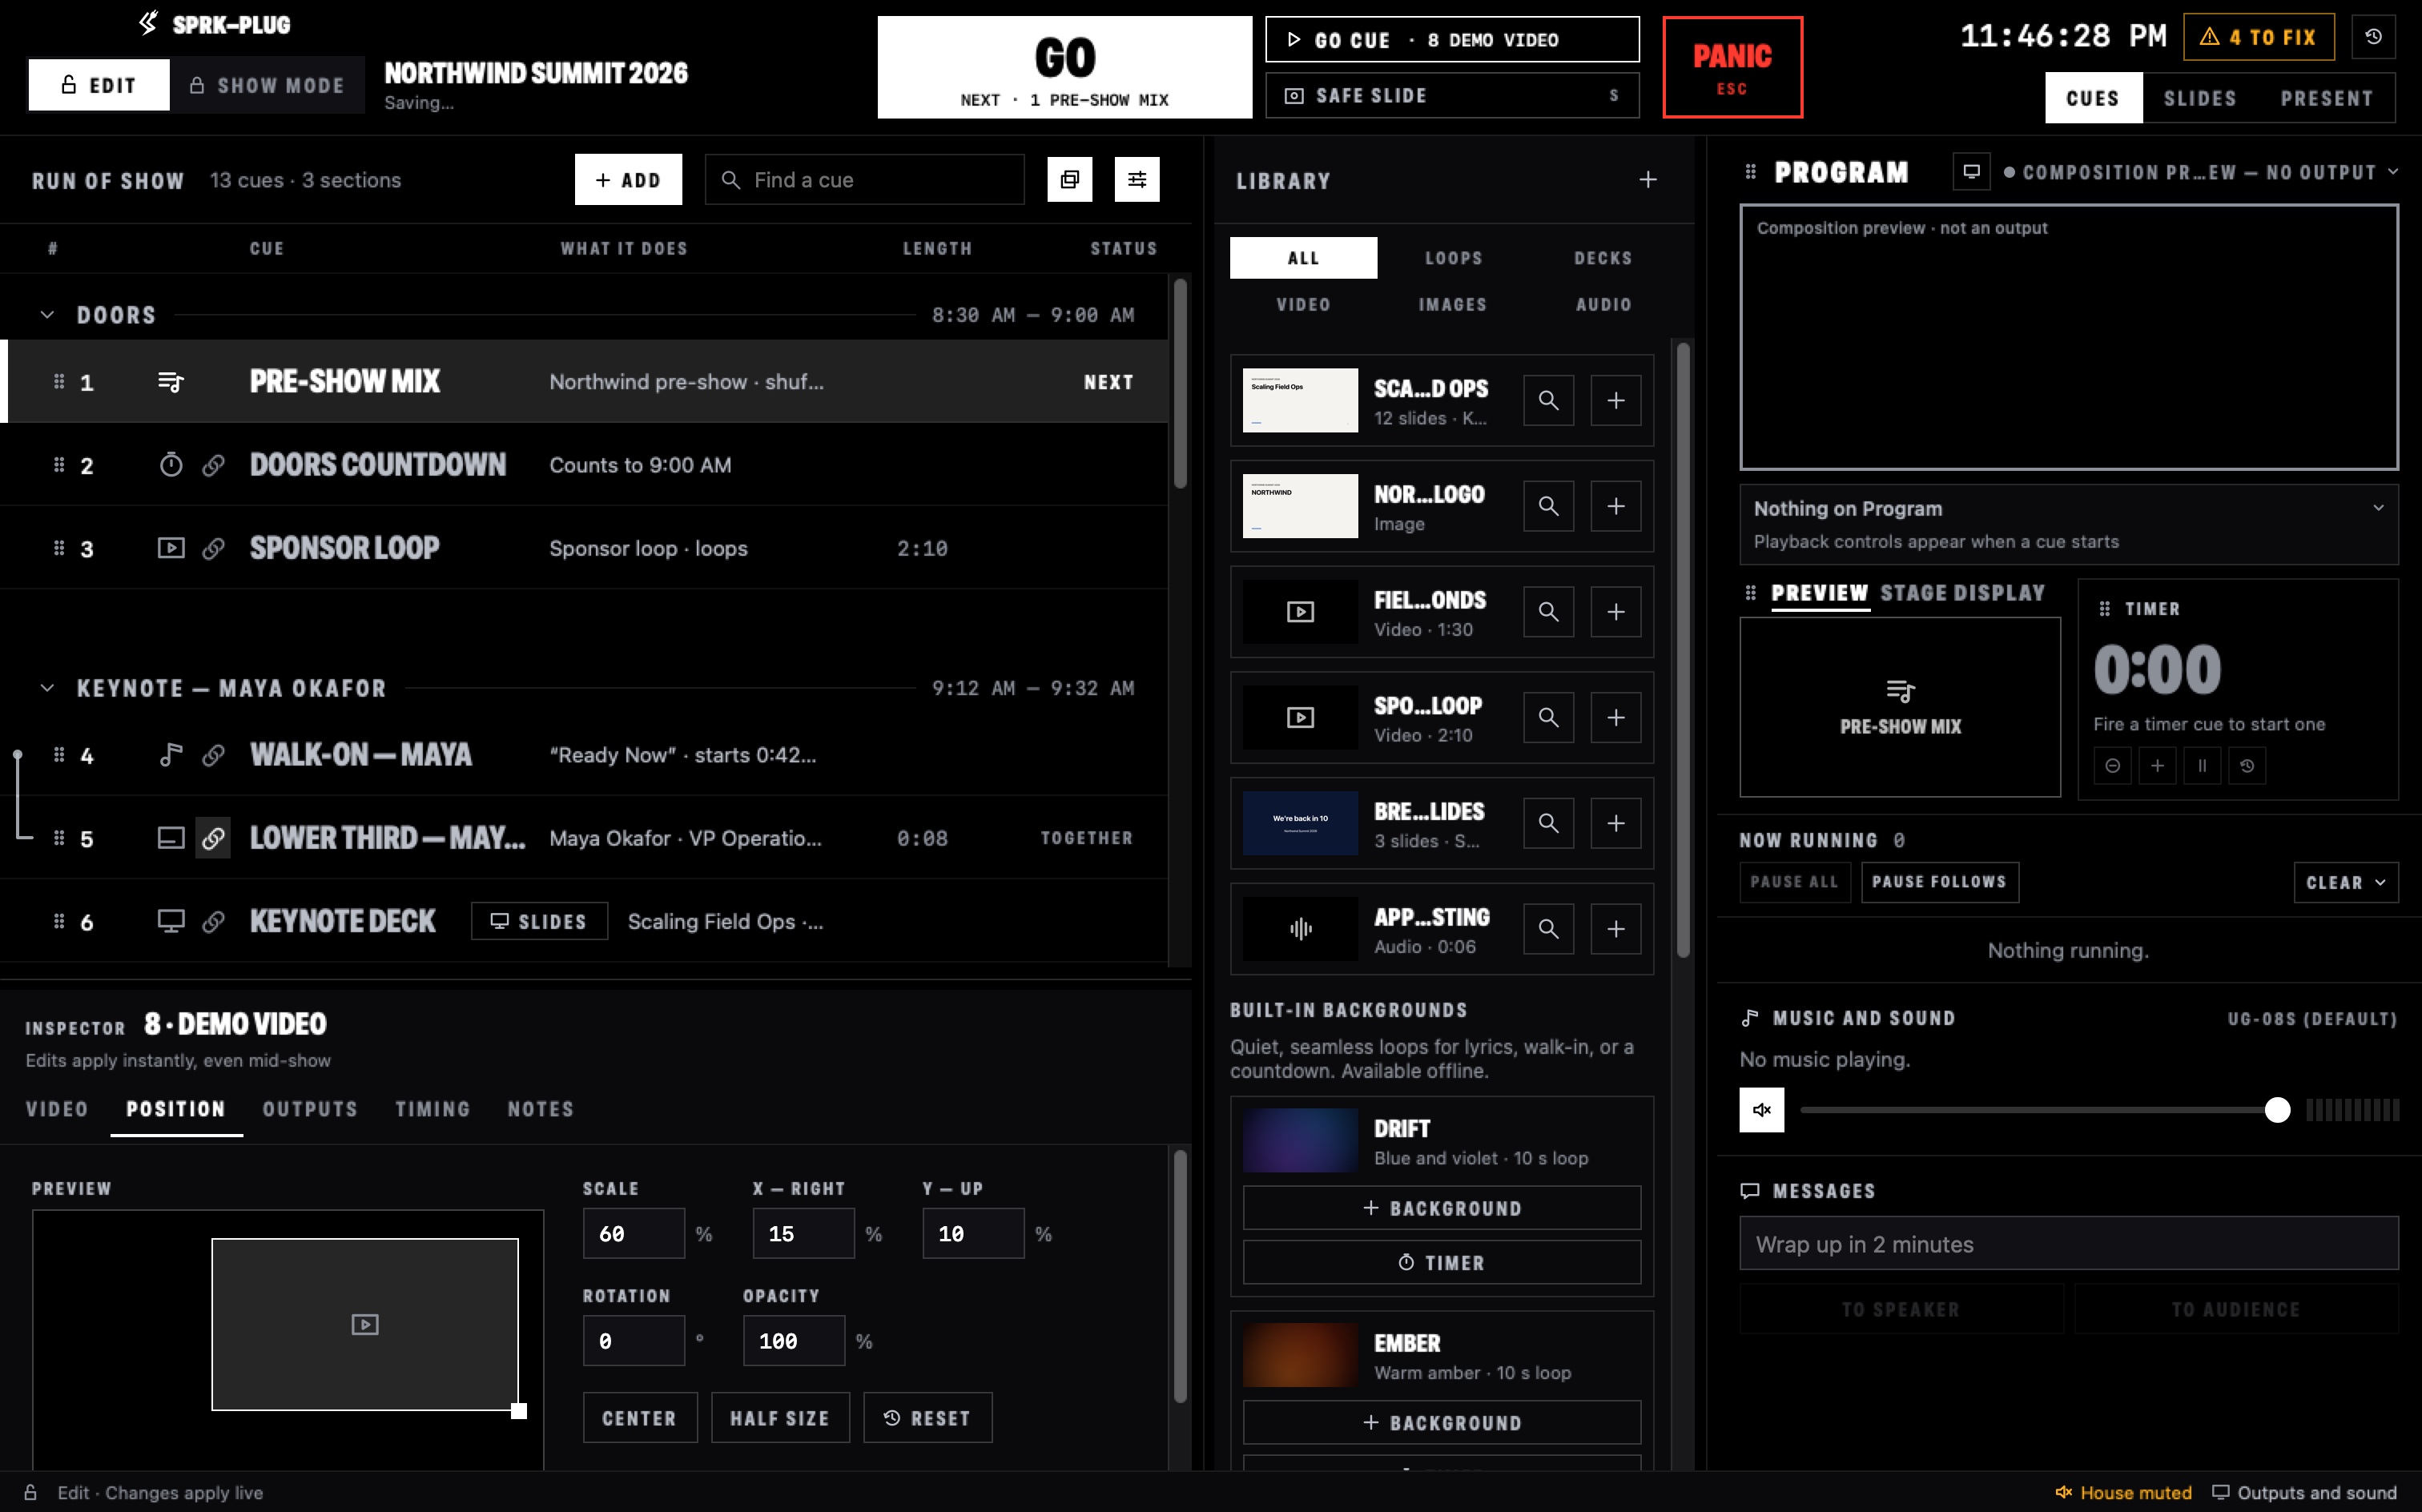Viewport: 2422px width, 1512px height.
Task: Click link icon on Walk-On Maya cue
Action: (213, 755)
